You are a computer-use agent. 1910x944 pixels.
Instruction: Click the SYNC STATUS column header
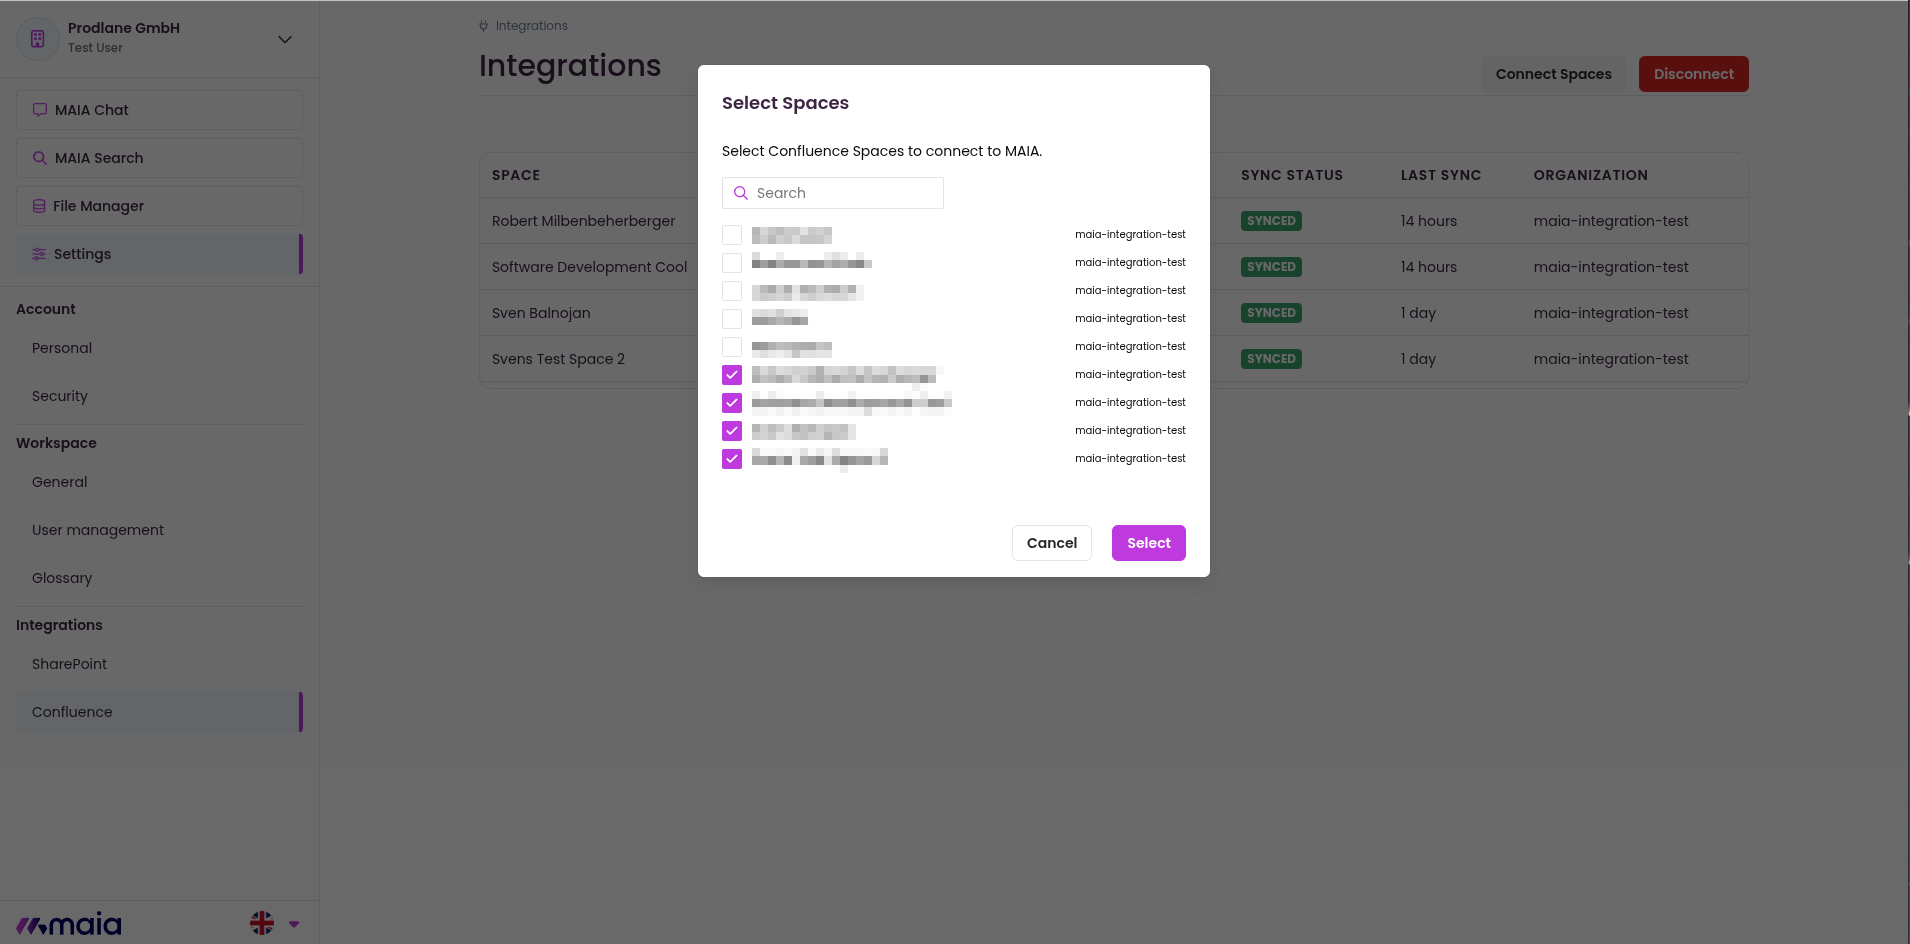[1292, 175]
